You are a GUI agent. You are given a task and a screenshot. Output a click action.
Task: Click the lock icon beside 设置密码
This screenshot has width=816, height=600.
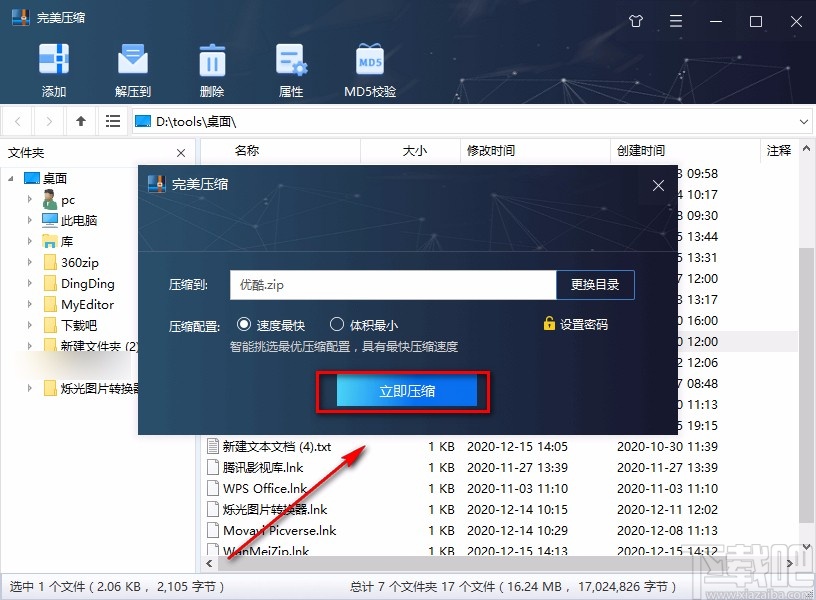tap(549, 324)
